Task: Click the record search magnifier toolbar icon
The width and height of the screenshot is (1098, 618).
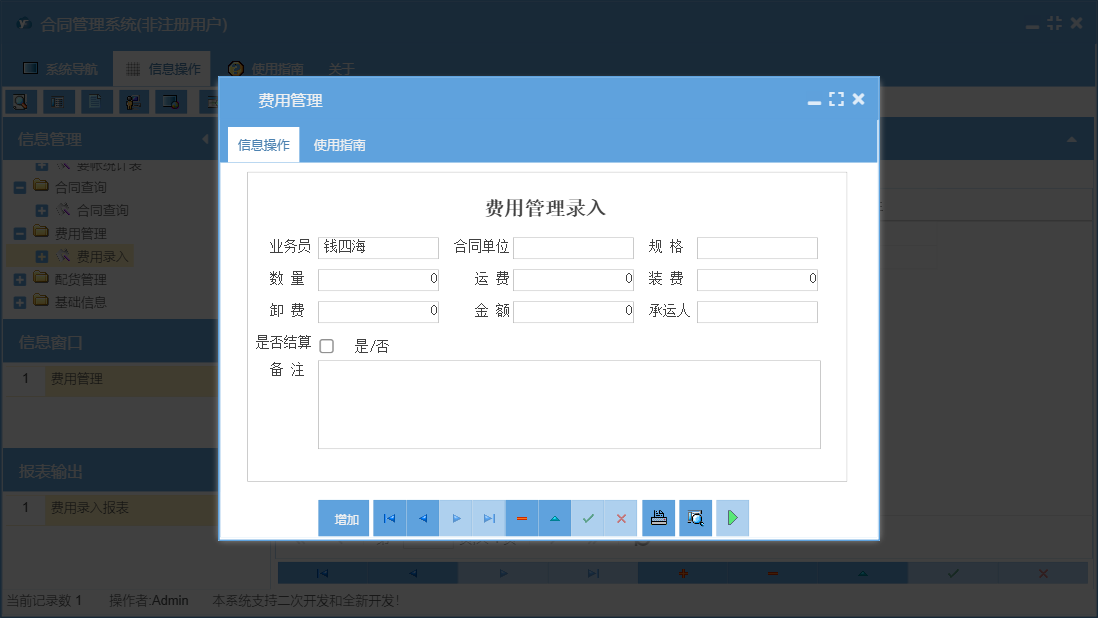Action: pos(21,101)
